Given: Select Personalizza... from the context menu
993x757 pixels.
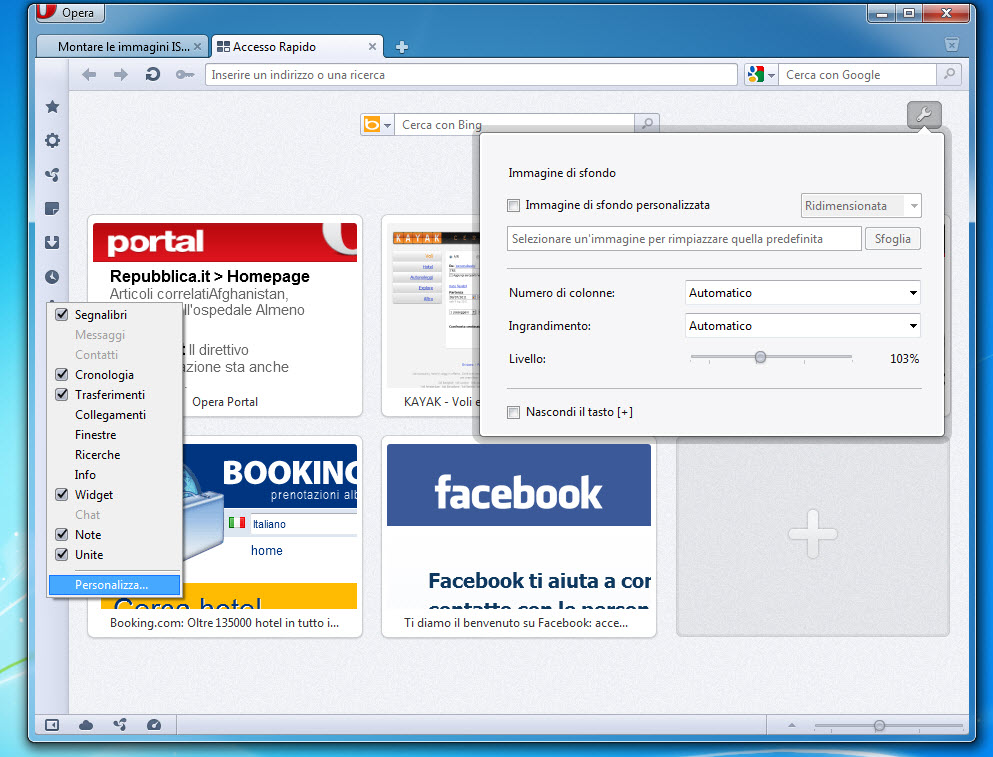Looking at the screenshot, I should tap(111, 585).
